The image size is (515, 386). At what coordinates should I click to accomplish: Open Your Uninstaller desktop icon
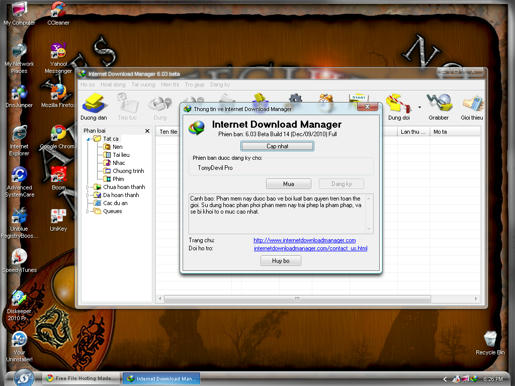[19, 347]
